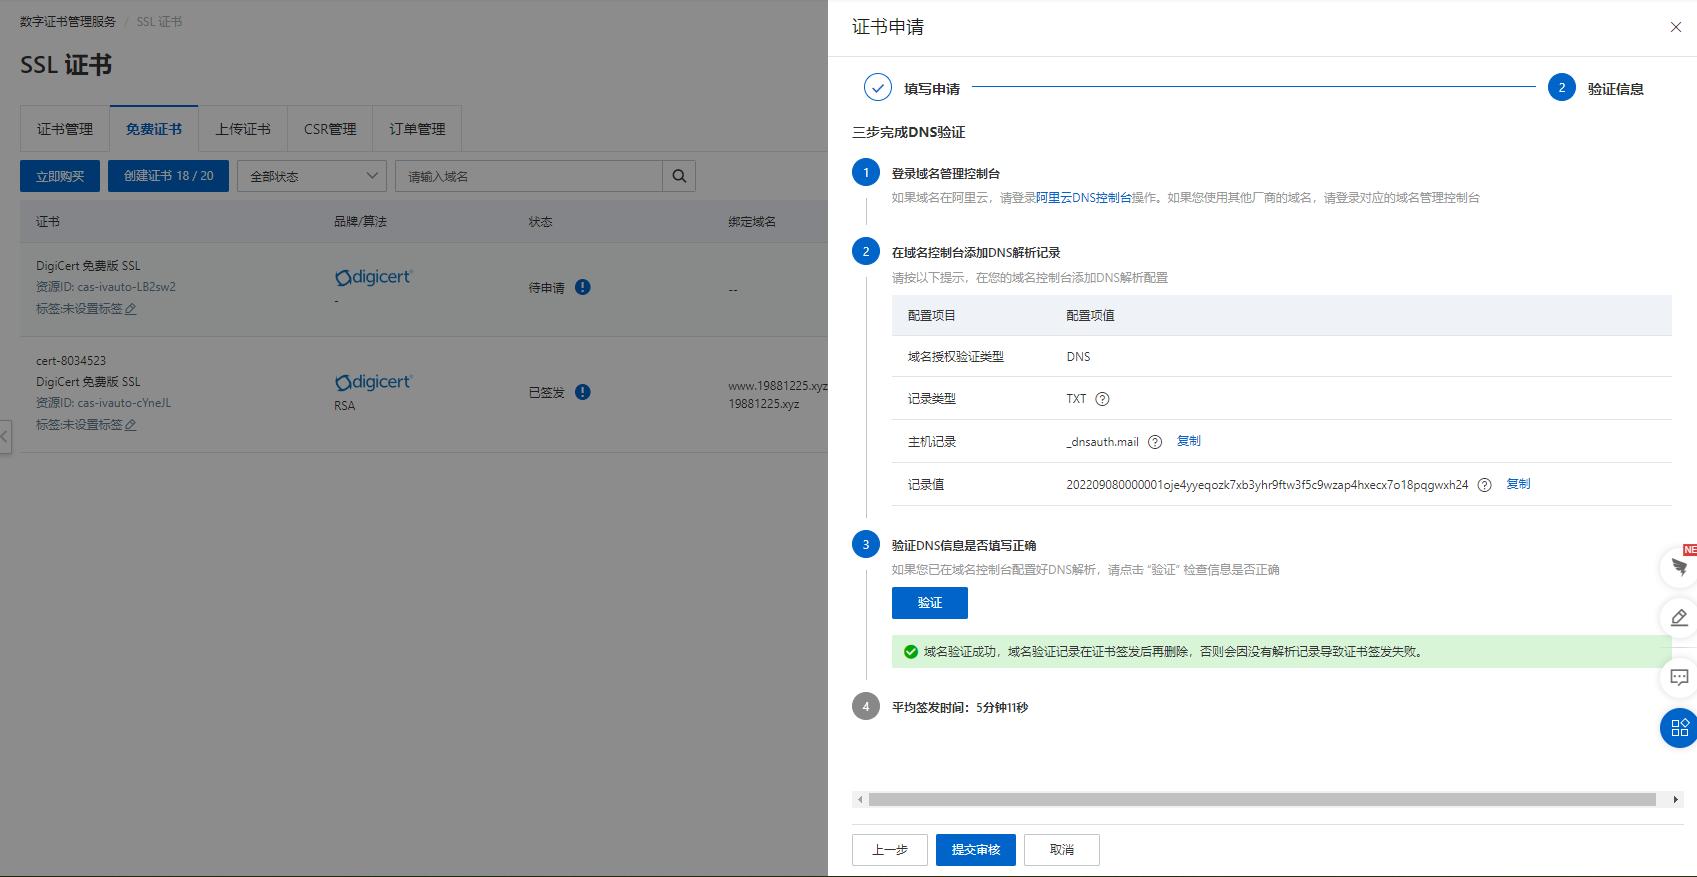This screenshot has width=1697, height=877.
Task: Open the floating feedback edit icon
Action: 1679,617
